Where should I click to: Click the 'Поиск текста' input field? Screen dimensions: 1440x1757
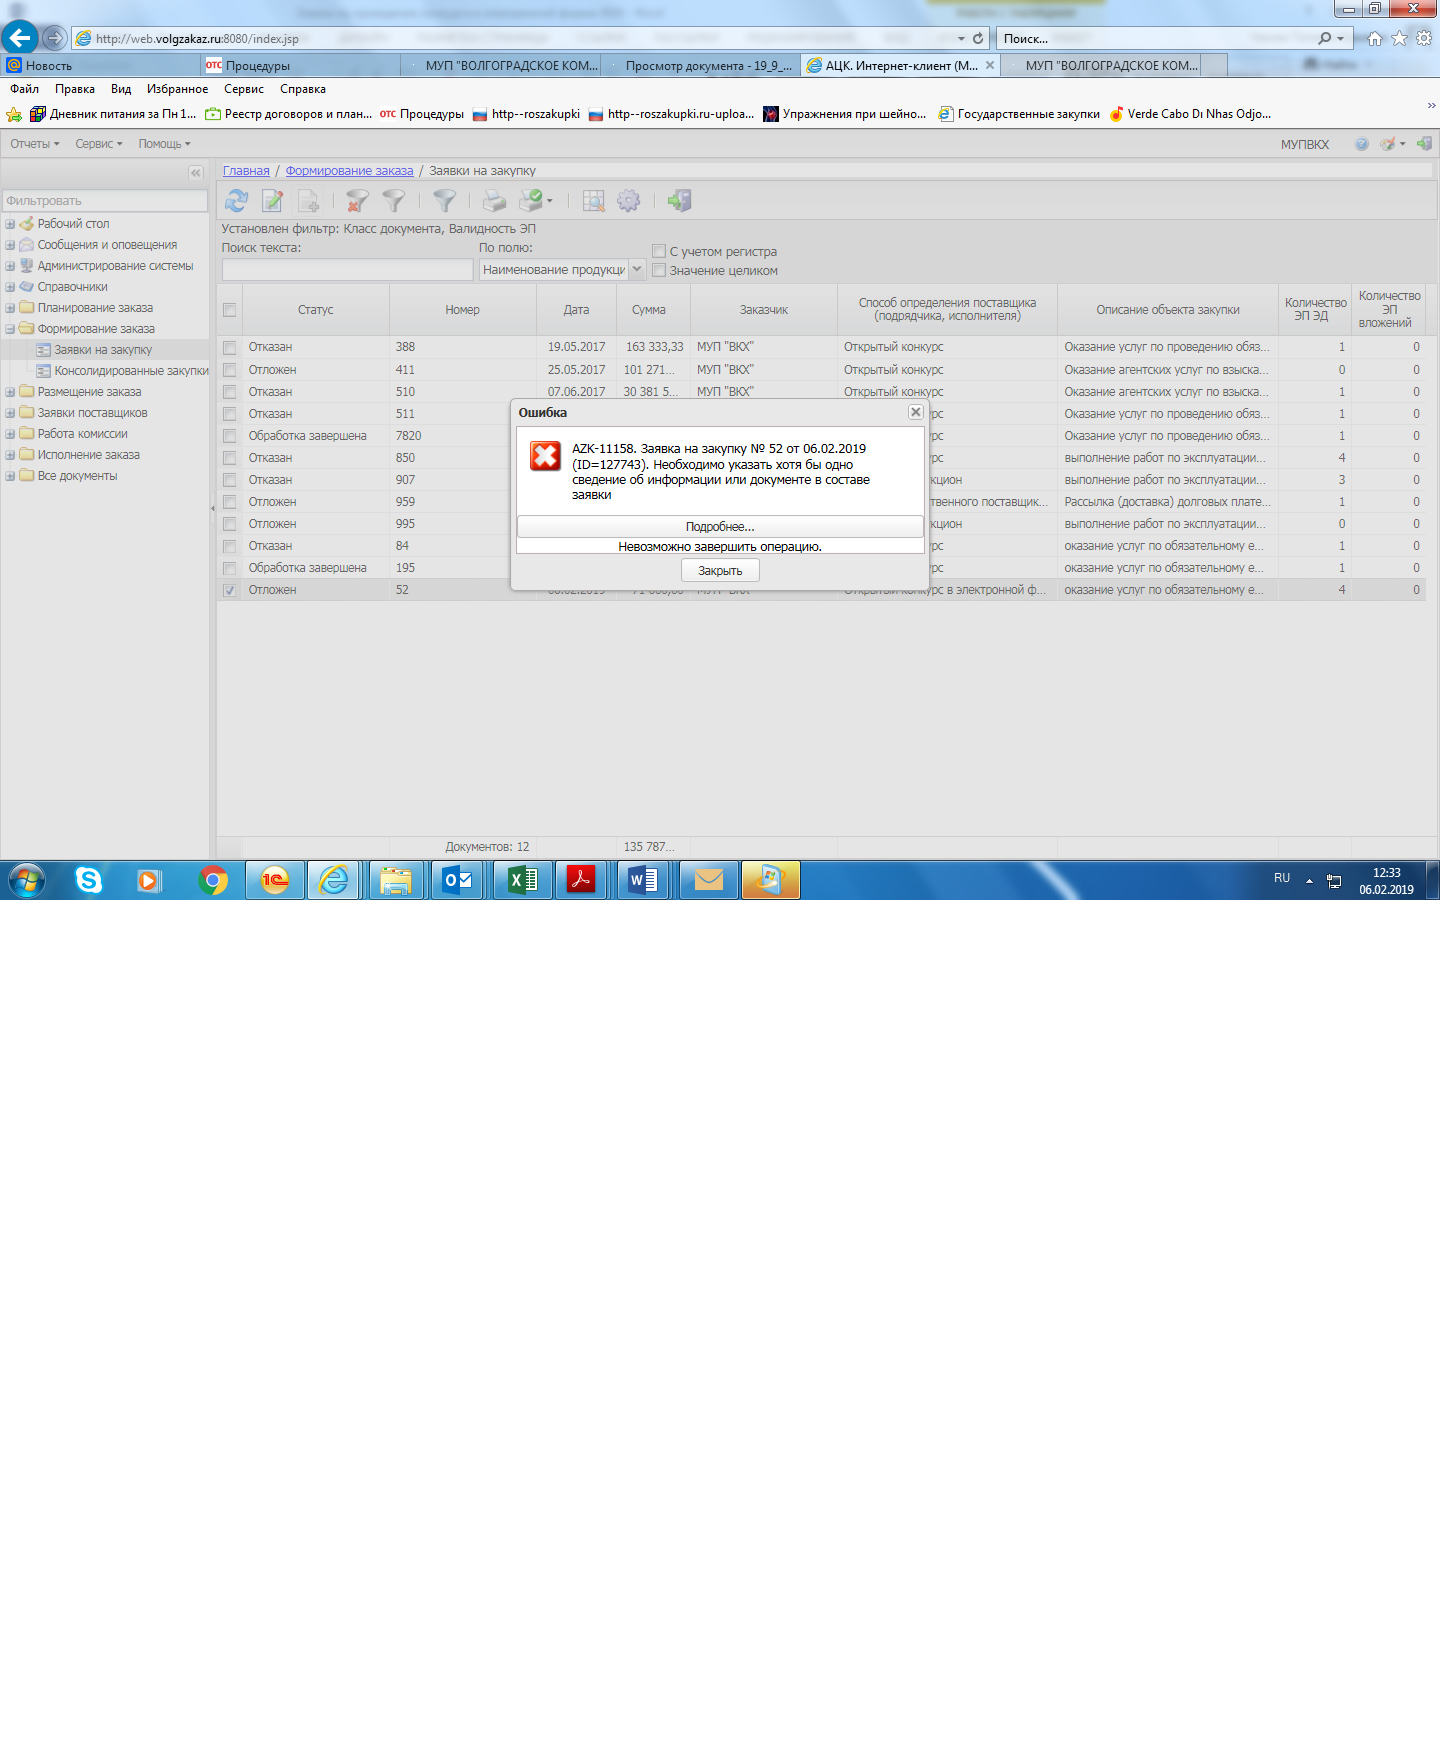(x=347, y=270)
